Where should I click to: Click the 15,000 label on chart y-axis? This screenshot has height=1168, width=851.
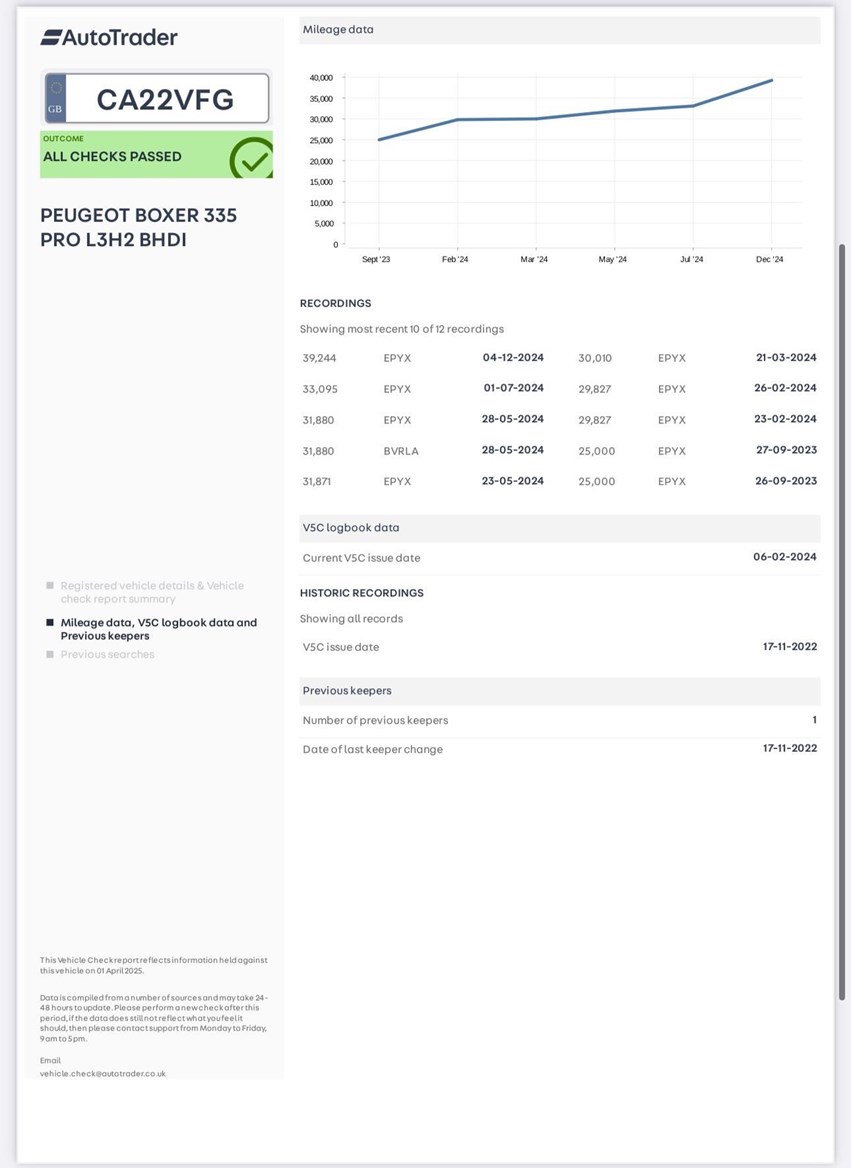pos(321,182)
